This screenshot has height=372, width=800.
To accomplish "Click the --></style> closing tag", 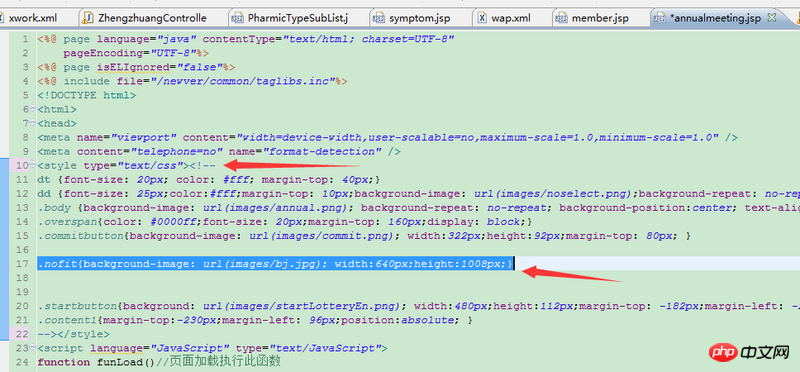I will 73,335.
